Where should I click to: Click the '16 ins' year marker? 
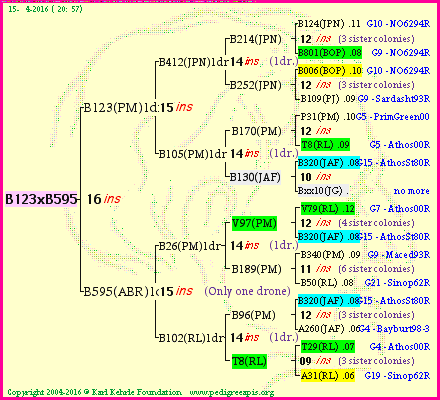104,199
